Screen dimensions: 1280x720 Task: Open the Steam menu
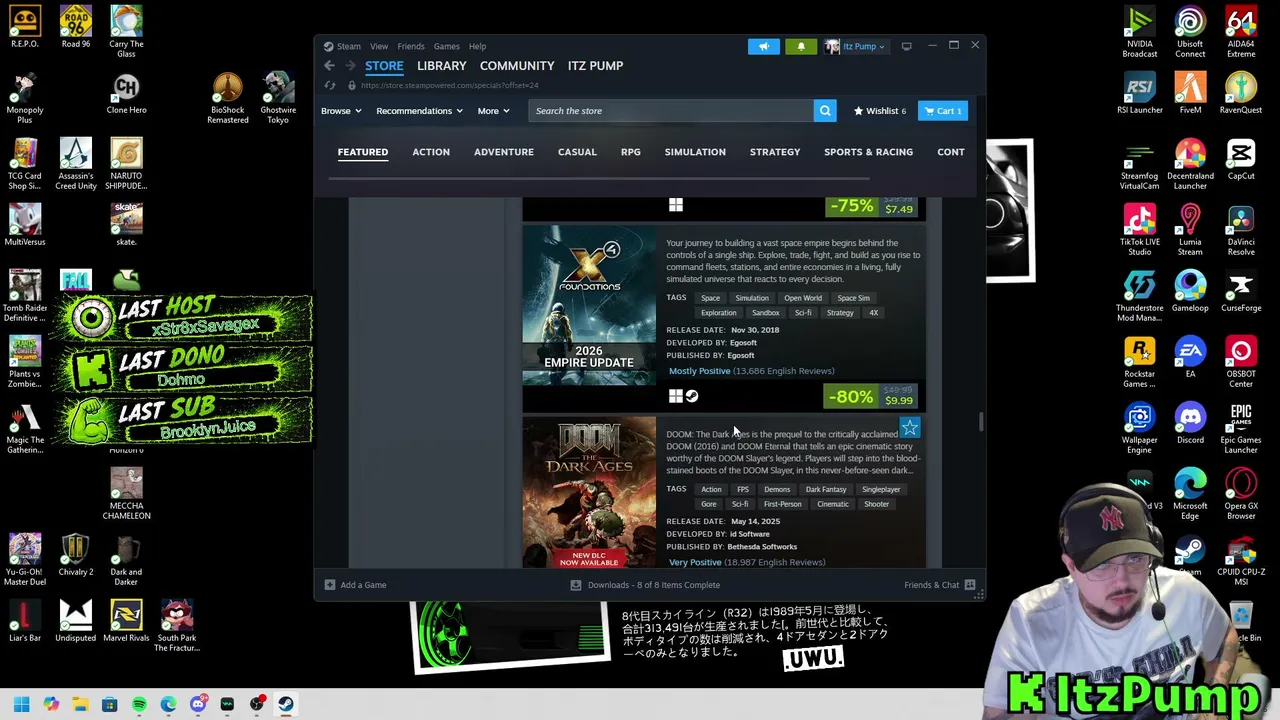(x=349, y=46)
